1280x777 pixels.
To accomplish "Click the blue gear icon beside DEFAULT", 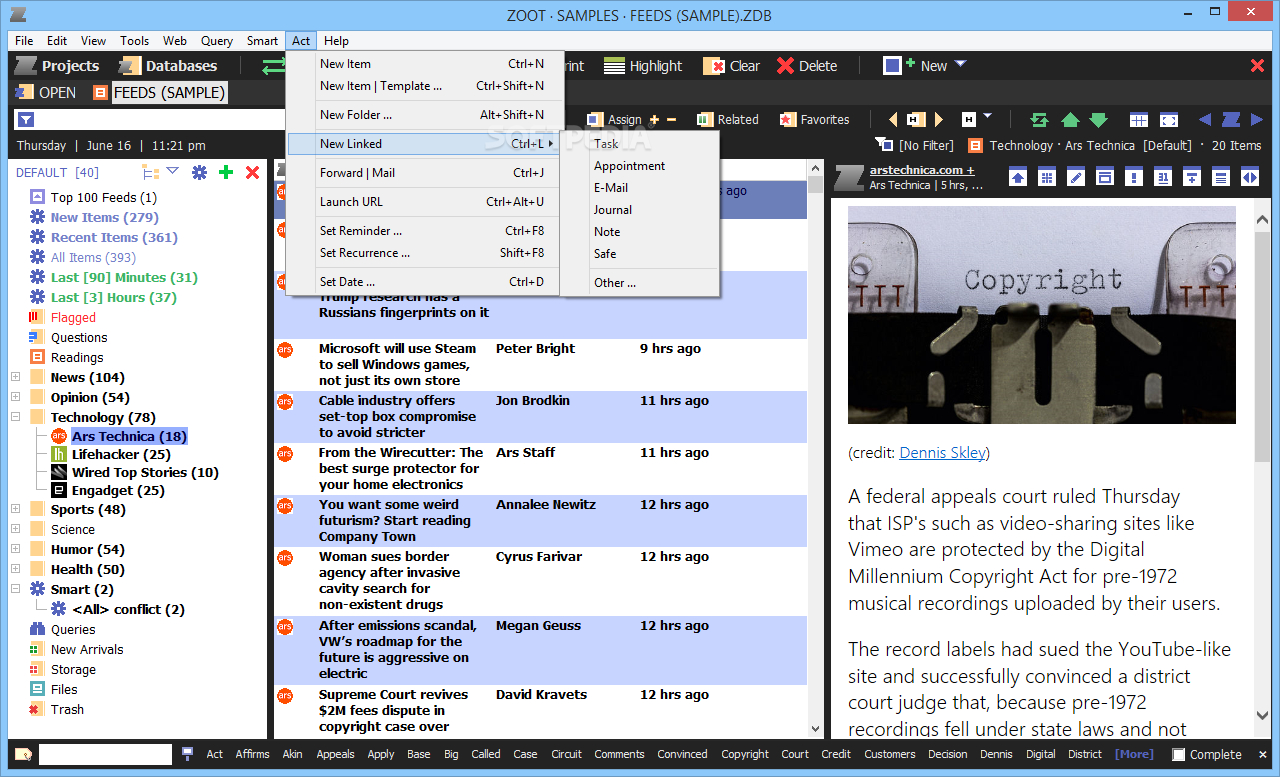I will click(200, 172).
